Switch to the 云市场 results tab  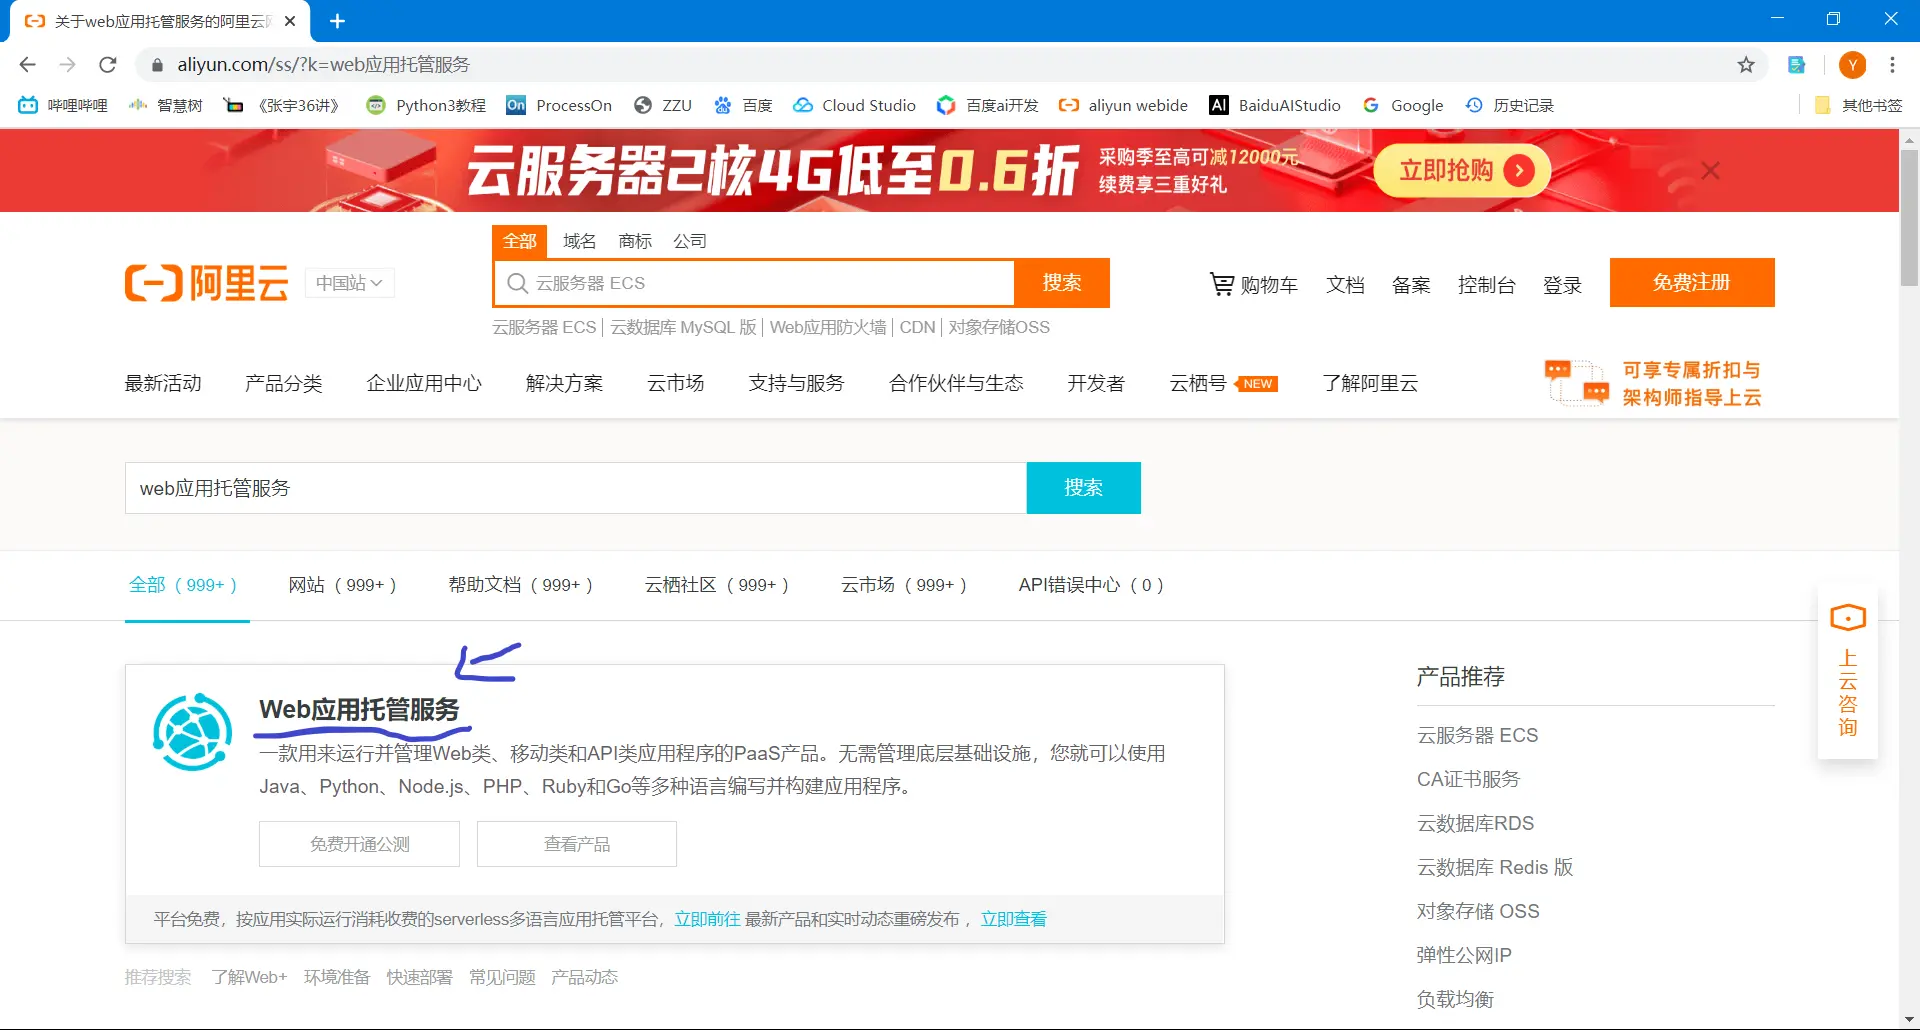tap(903, 585)
